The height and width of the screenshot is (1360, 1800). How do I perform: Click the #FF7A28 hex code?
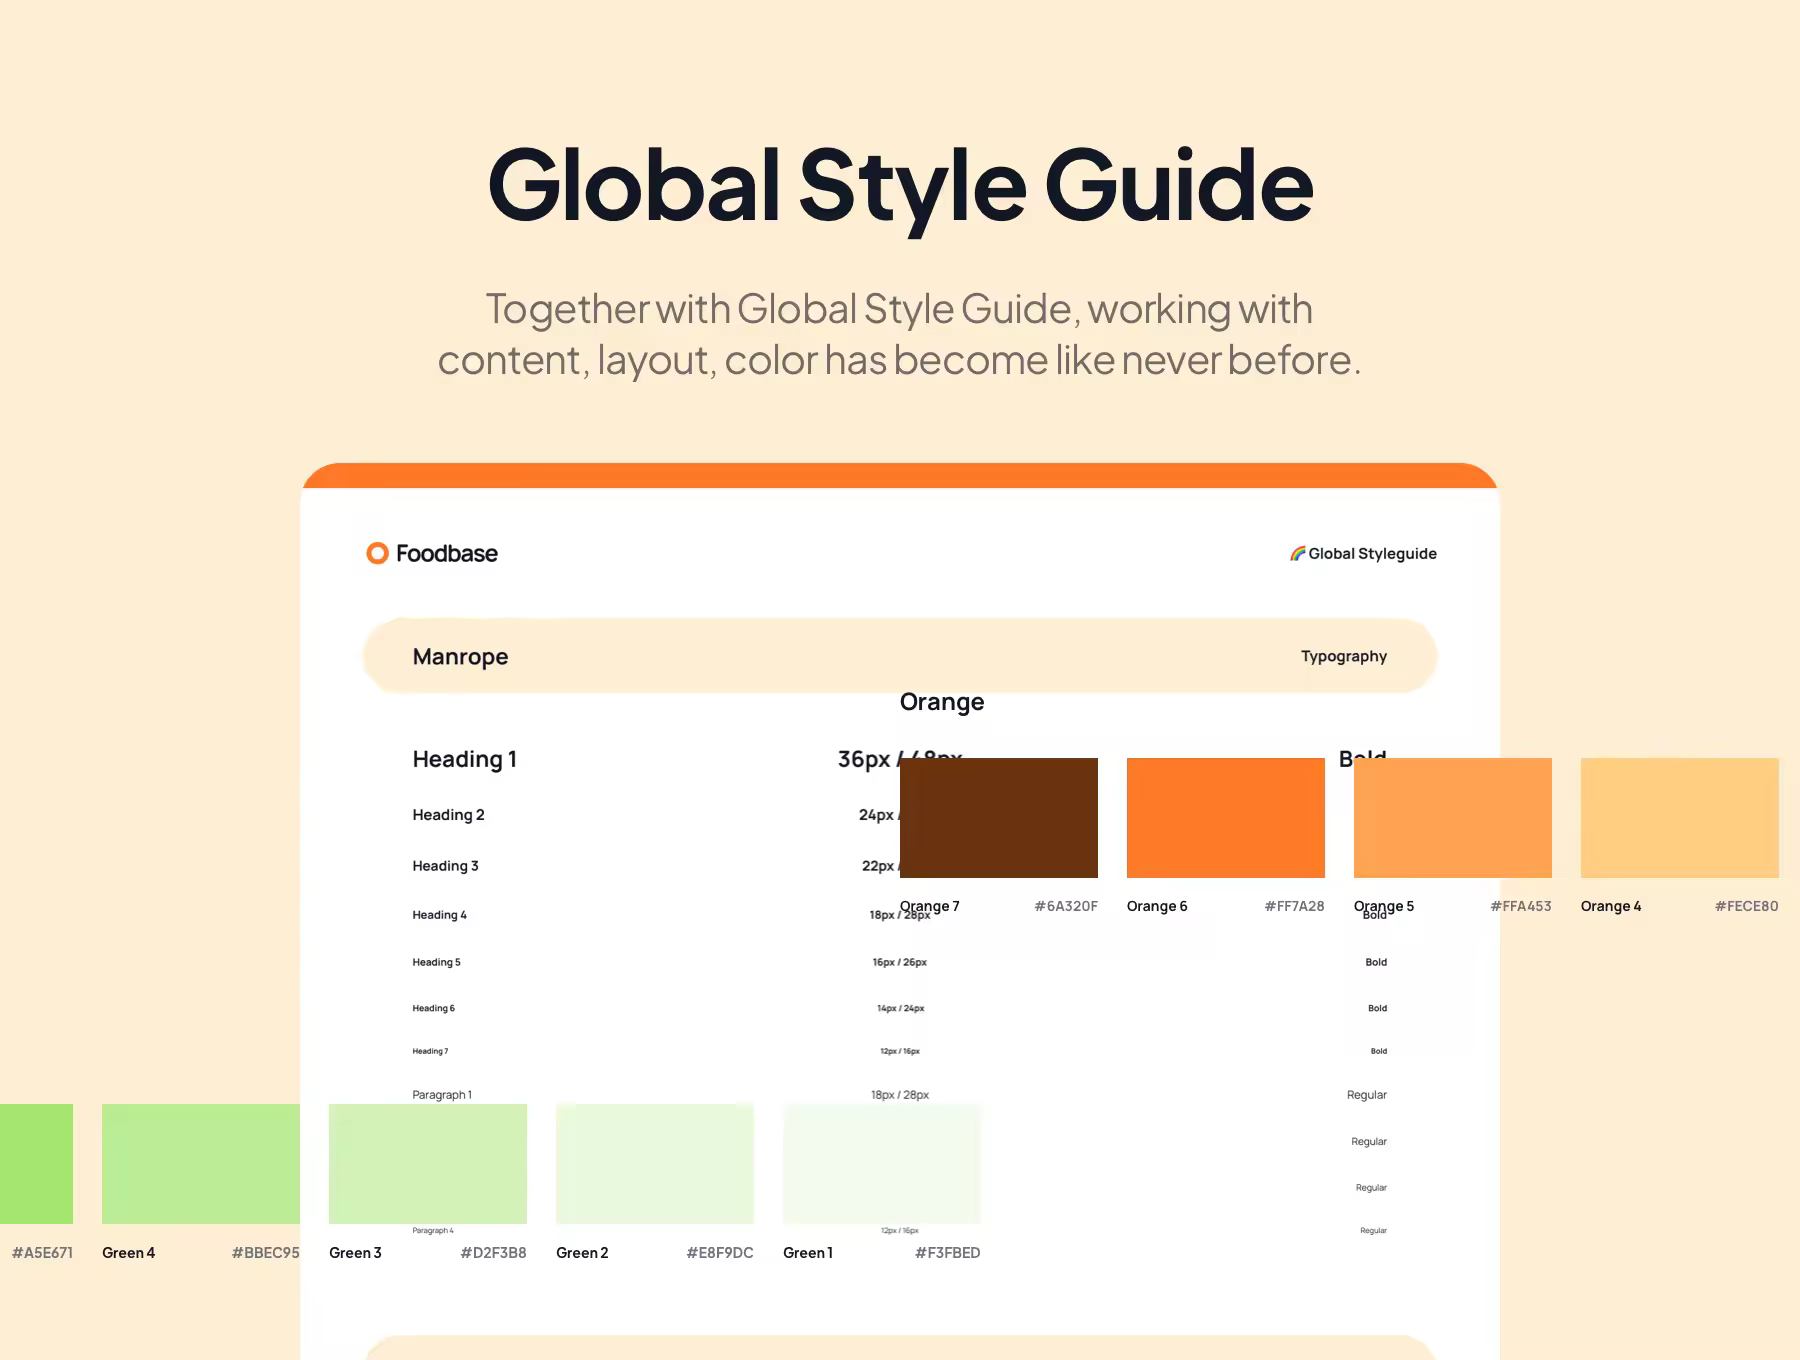[1294, 906]
